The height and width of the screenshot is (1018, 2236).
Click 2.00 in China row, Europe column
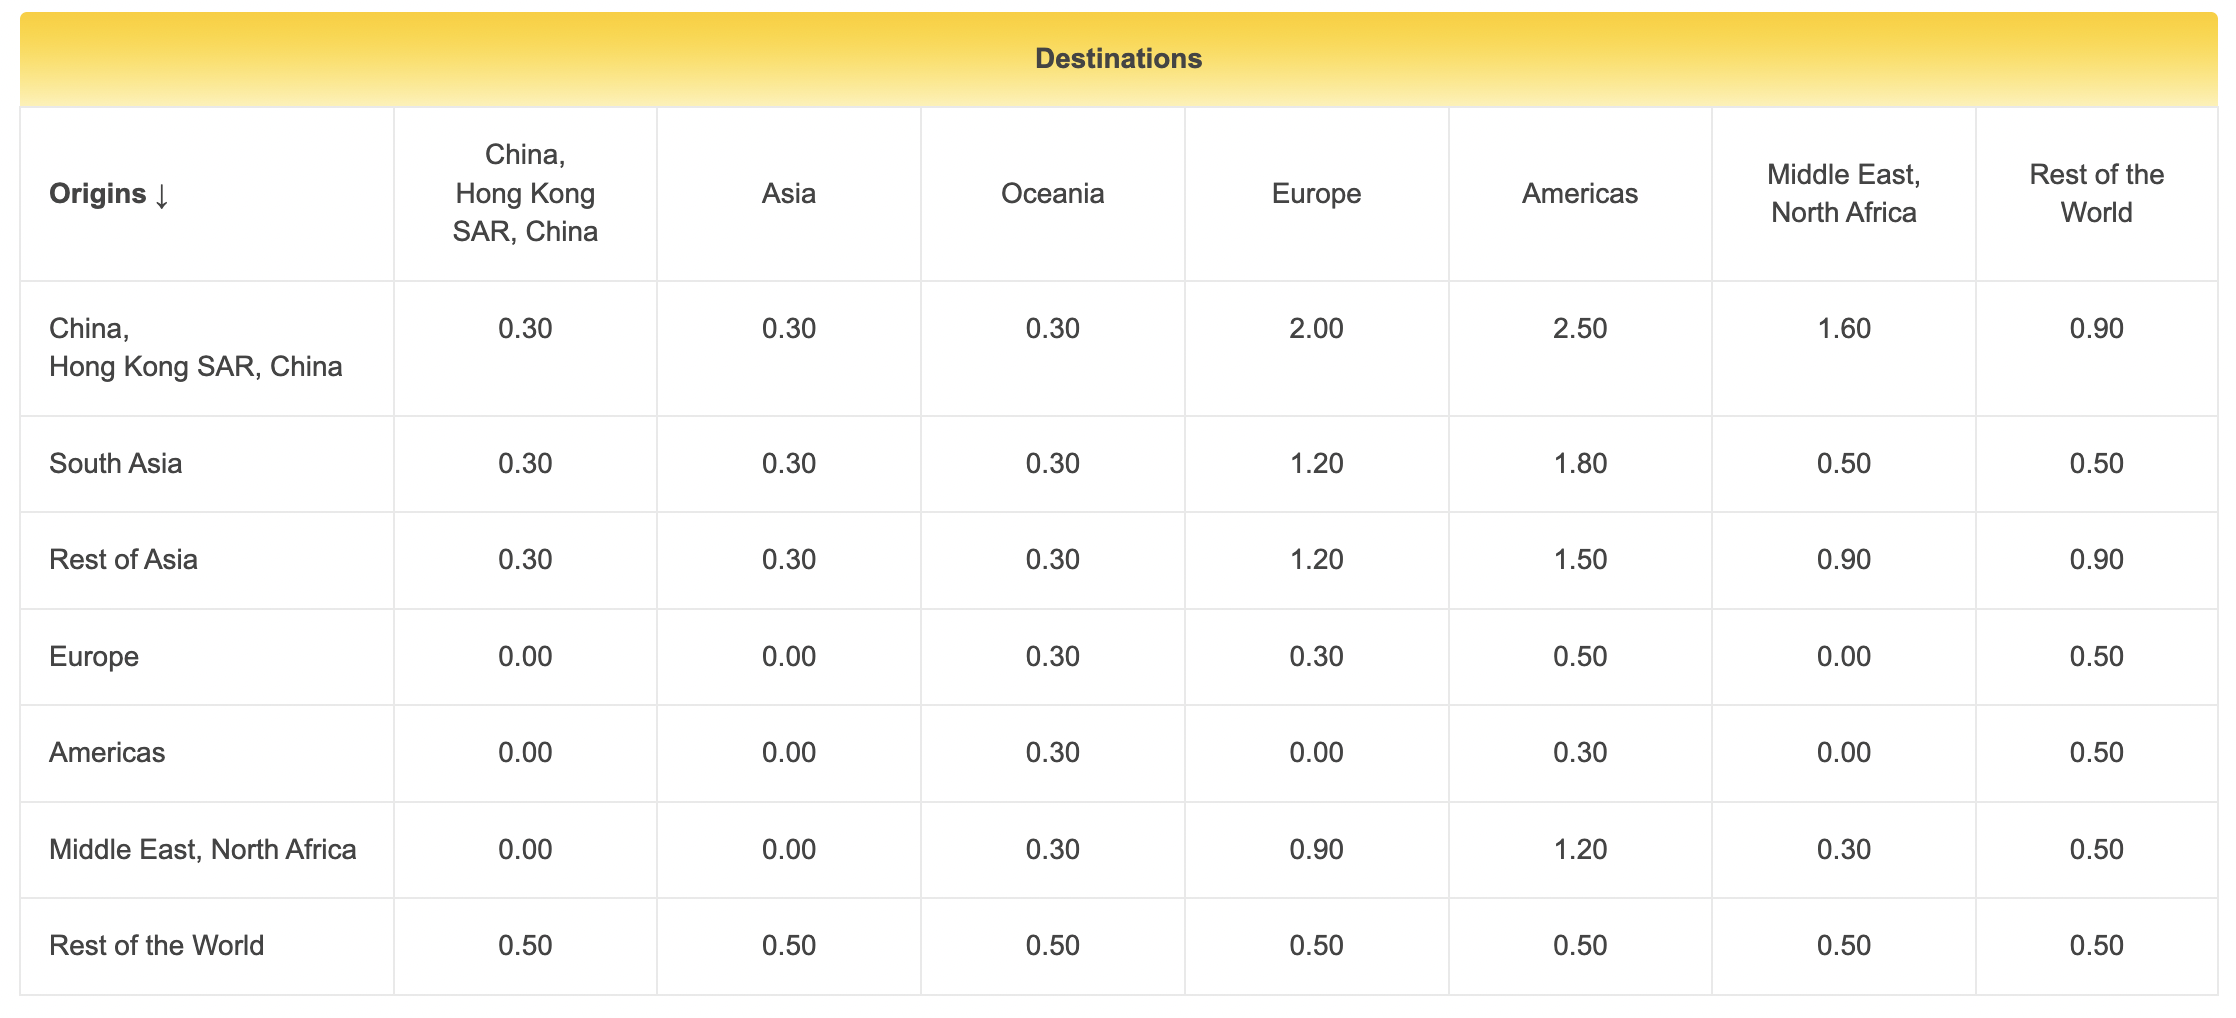(1316, 328)
